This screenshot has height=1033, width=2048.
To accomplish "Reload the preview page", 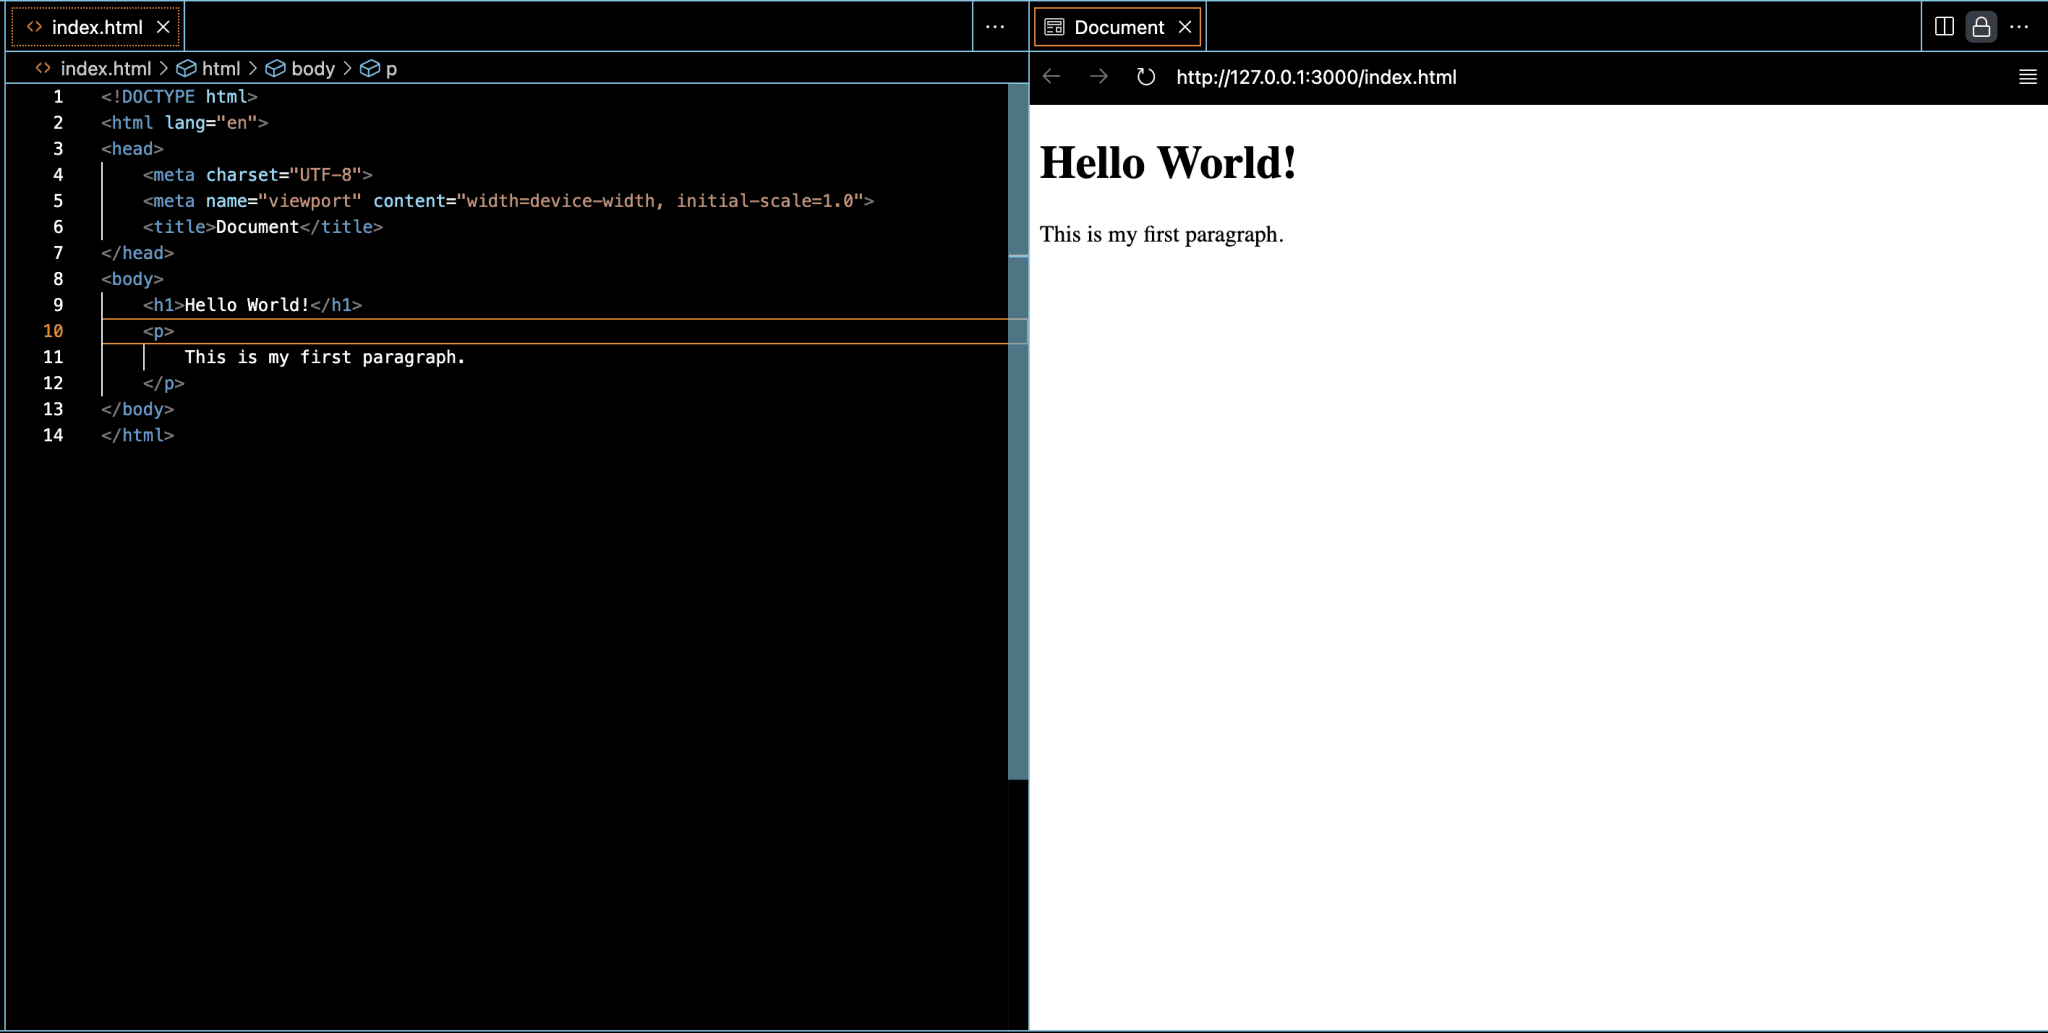I will (1146, 77).
